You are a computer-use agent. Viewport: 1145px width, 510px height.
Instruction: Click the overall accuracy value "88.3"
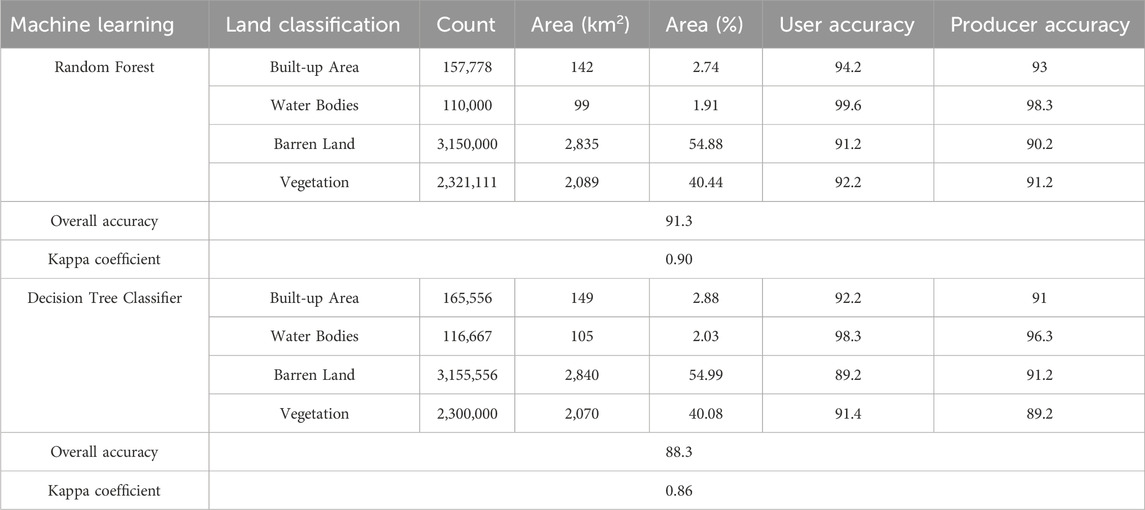677,452
